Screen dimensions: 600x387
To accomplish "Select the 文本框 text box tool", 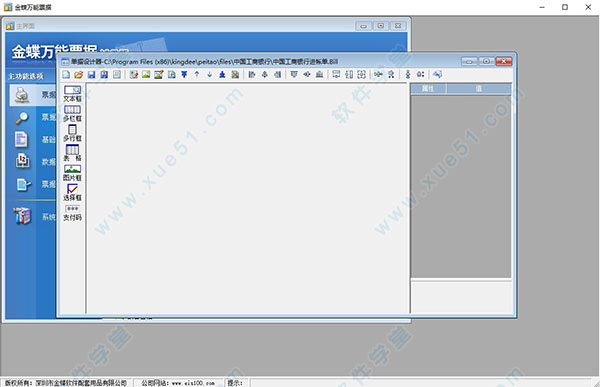I will pos(72,94).
